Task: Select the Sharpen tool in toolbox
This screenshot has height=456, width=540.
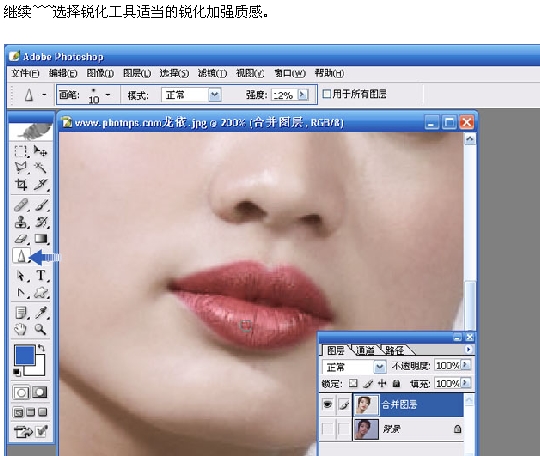Action: (21, 256)
